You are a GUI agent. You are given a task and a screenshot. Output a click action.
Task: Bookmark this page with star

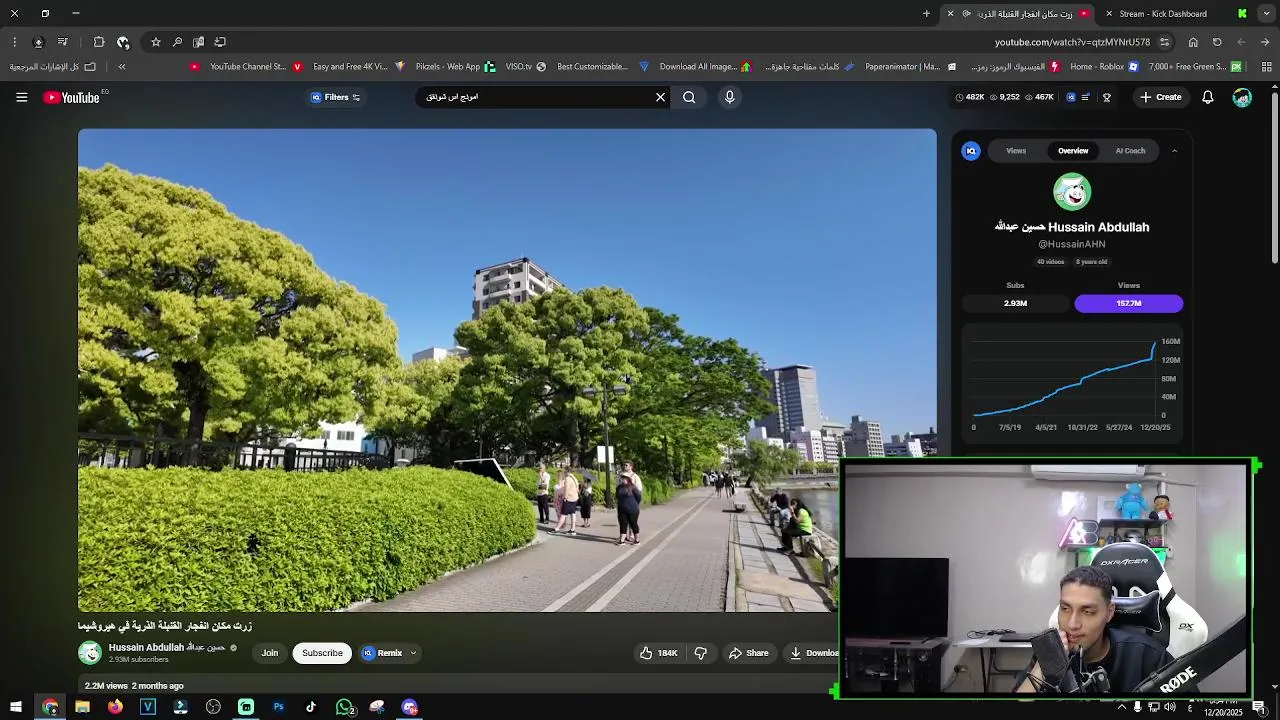click(156, 42)
